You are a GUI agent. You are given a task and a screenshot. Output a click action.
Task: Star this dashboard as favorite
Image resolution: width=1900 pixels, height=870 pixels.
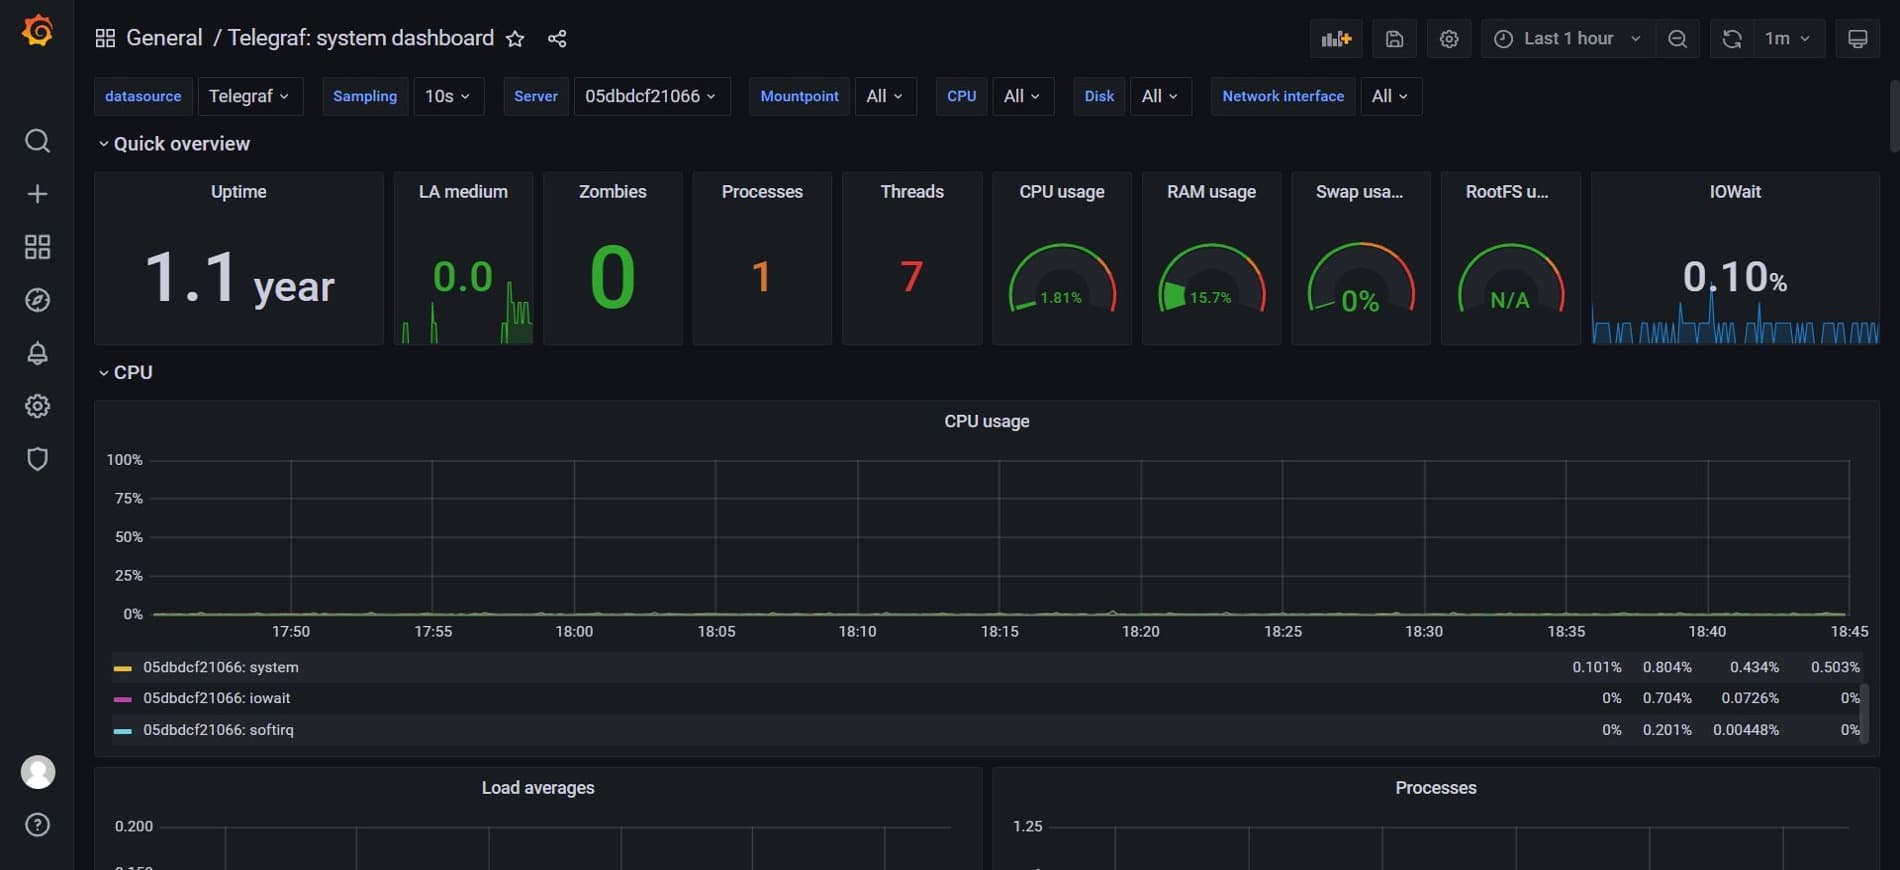[x=515, y=39]
